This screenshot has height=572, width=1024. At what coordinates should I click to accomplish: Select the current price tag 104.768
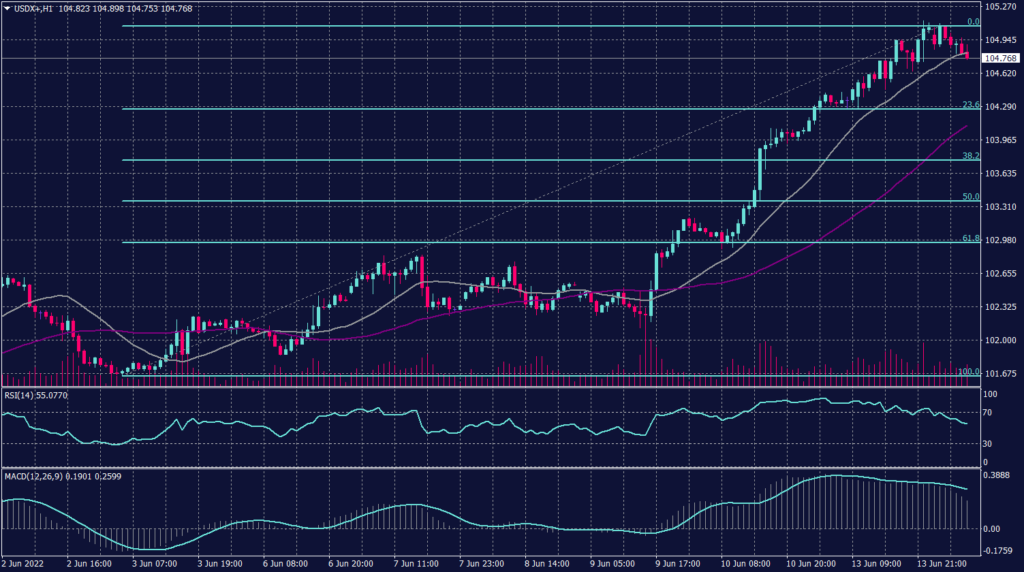[x=1002, y=59]
